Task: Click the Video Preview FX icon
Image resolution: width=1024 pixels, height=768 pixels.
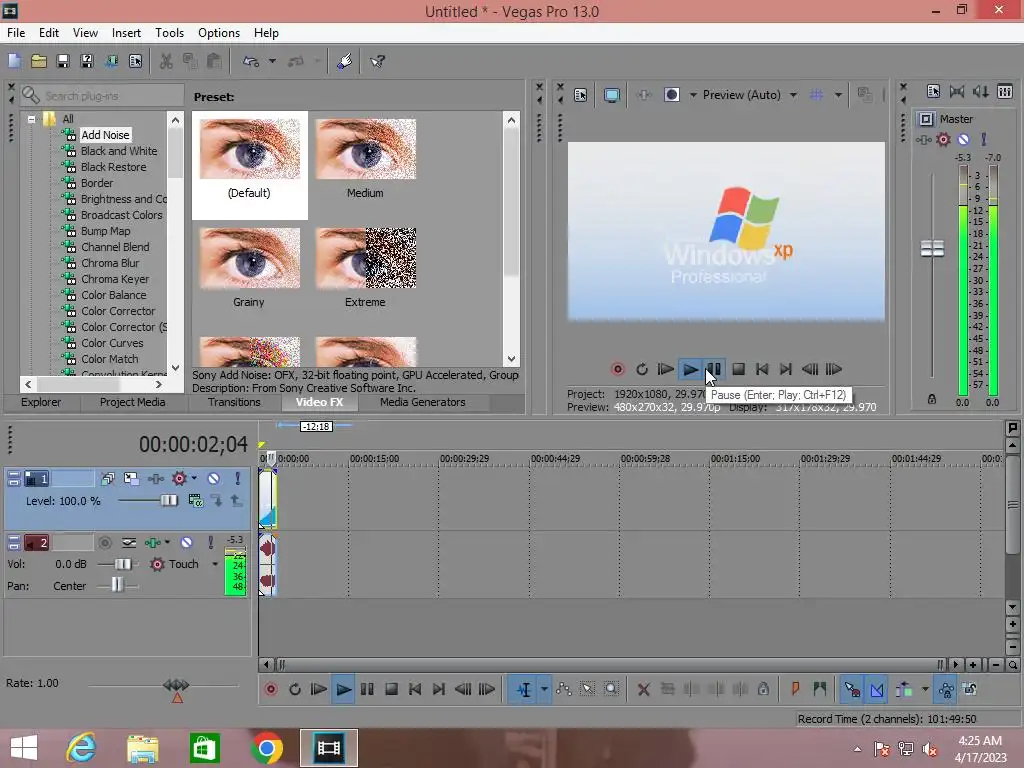Action: tap(644, 95)
